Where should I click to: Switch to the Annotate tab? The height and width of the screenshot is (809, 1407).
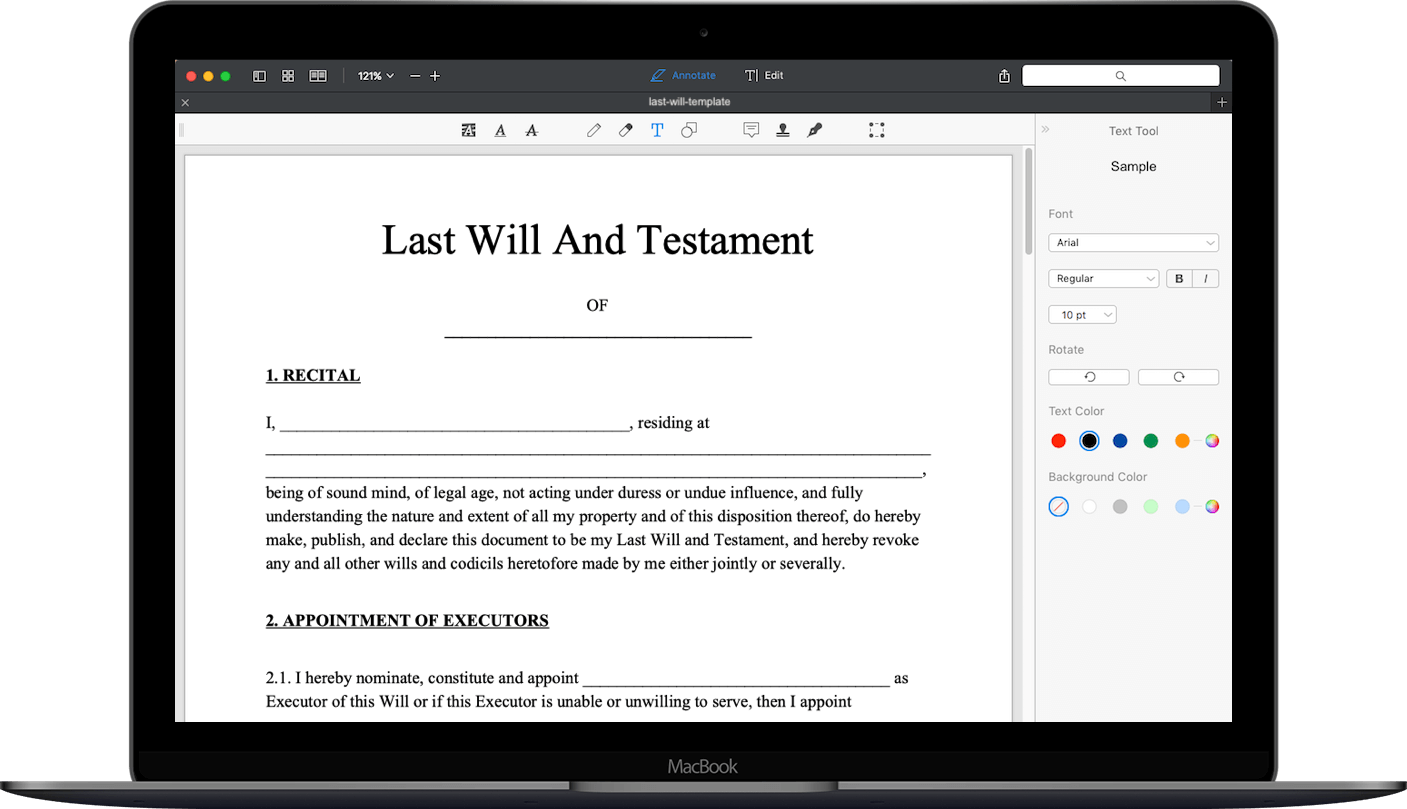click(683, 75)
